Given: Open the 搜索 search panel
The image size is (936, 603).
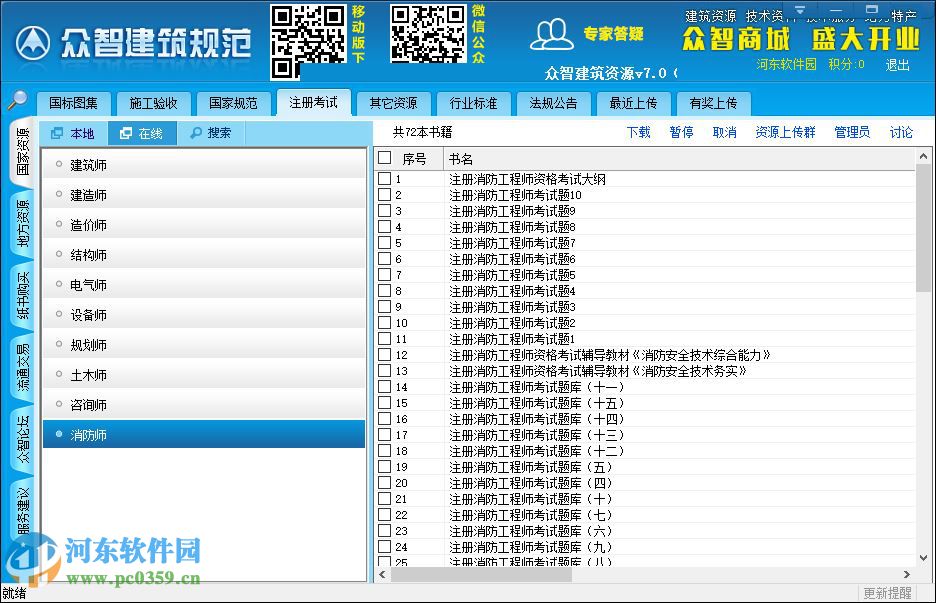Looking at the screenshot, I should tap(213, 132).
